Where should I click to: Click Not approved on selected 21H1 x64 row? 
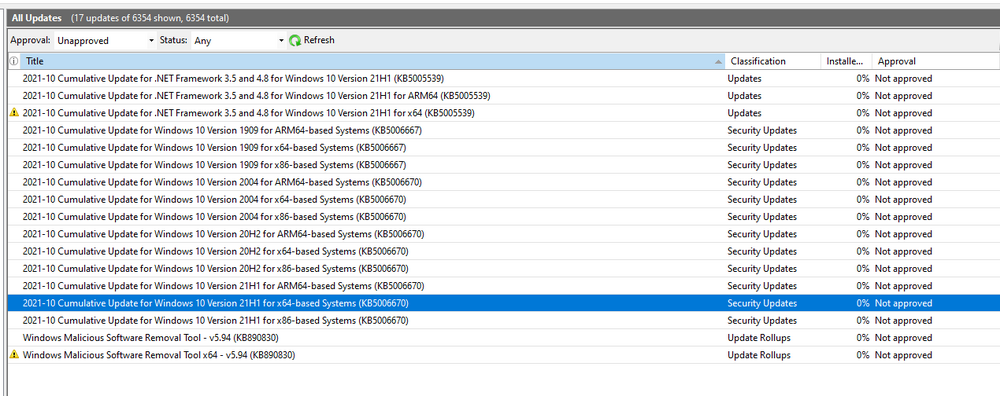click(x=903, y=303)
